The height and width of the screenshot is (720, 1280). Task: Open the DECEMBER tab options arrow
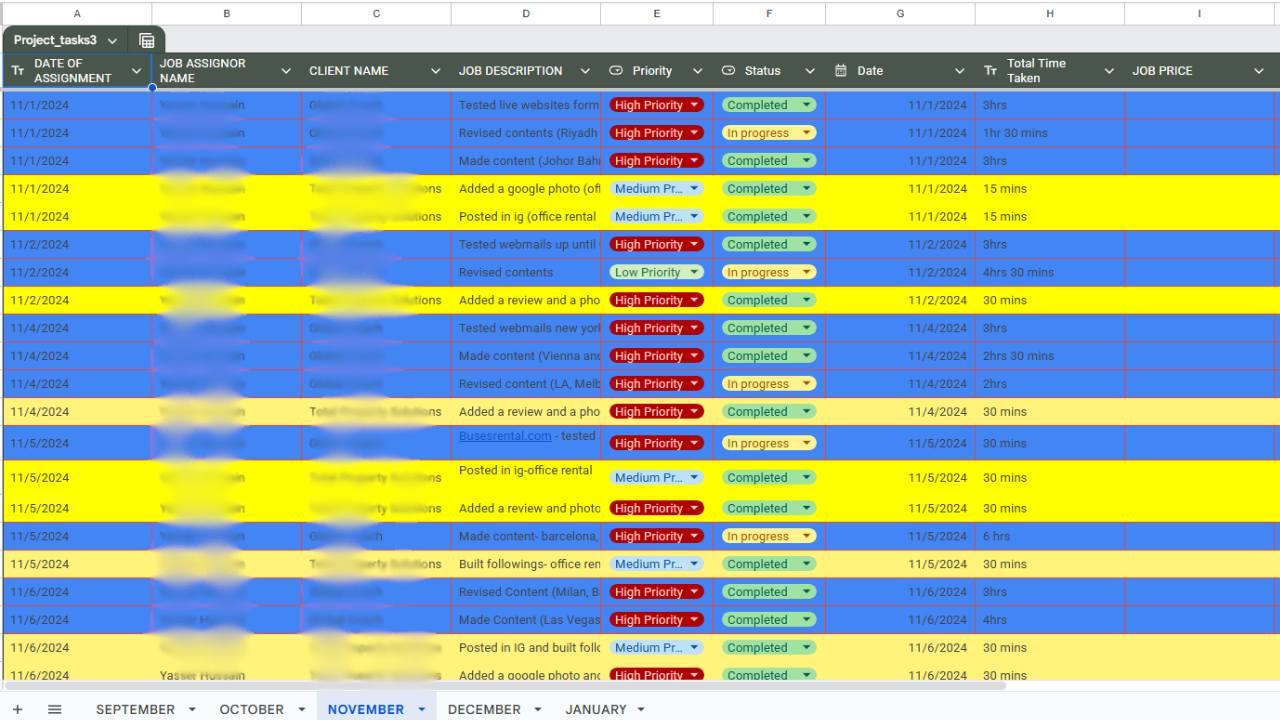(537, 710)
